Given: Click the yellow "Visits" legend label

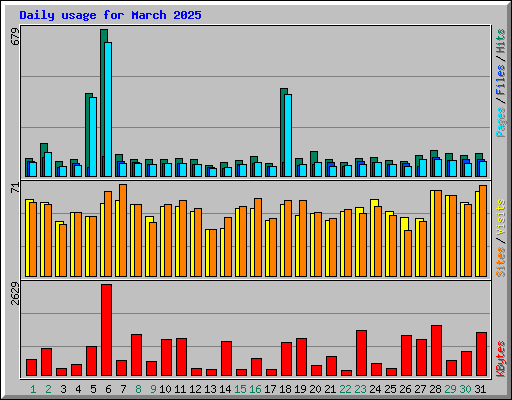Looking at the screenshot, I should (501, 218).
